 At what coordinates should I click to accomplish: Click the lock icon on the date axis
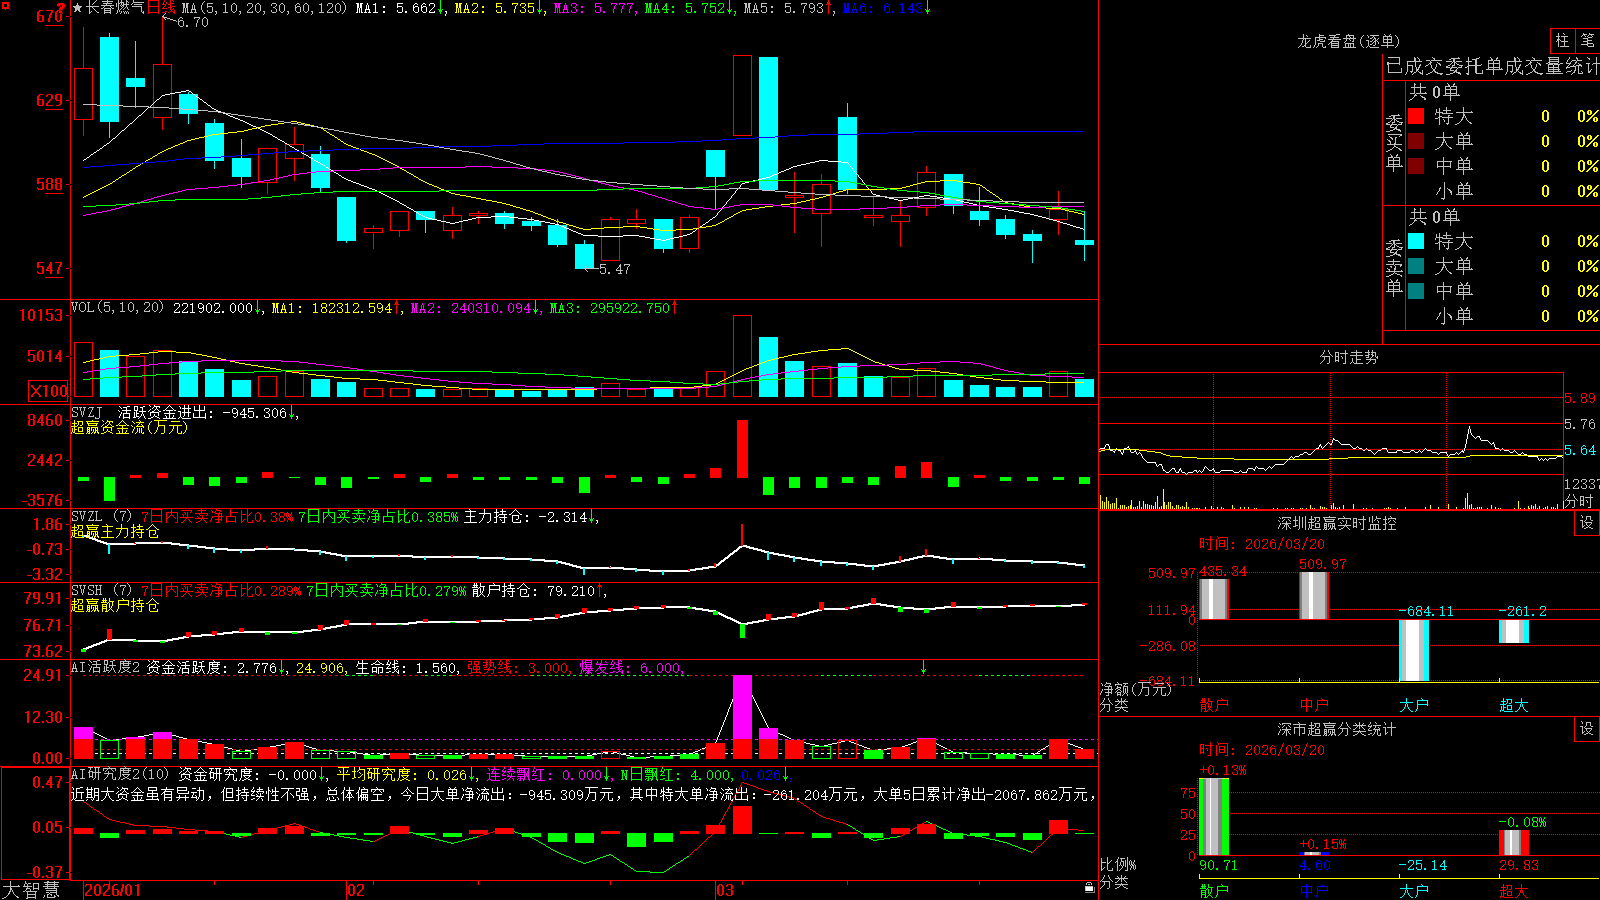coord(1089,888)
